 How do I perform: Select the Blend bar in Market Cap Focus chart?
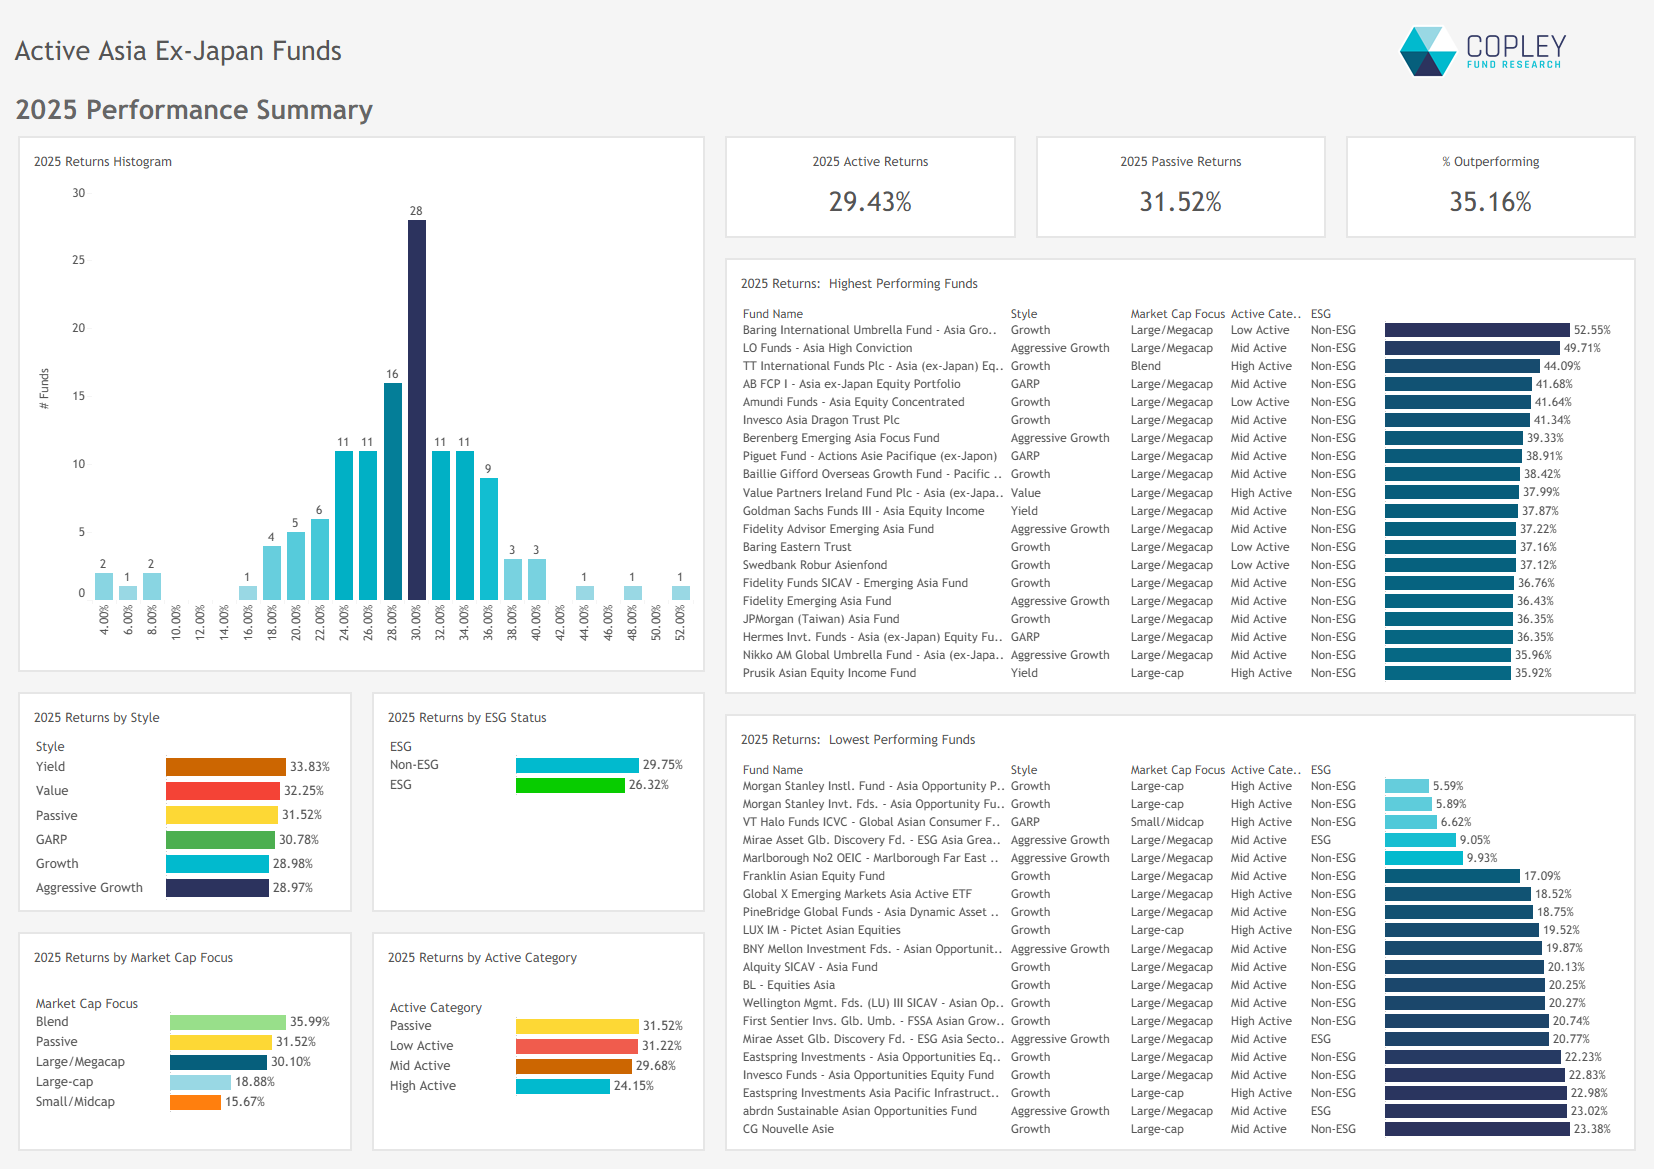pyautogui.click(x=227, y=1022)
